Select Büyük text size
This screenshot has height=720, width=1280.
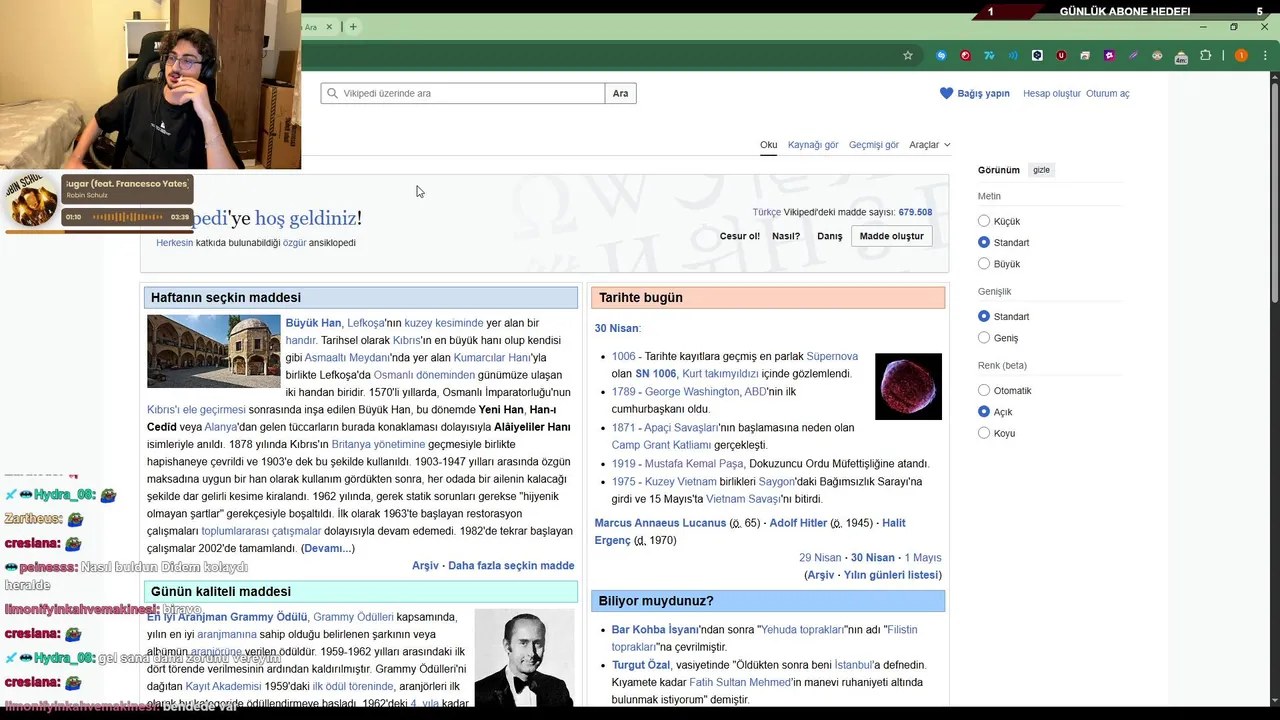click(x=984, y=264)
